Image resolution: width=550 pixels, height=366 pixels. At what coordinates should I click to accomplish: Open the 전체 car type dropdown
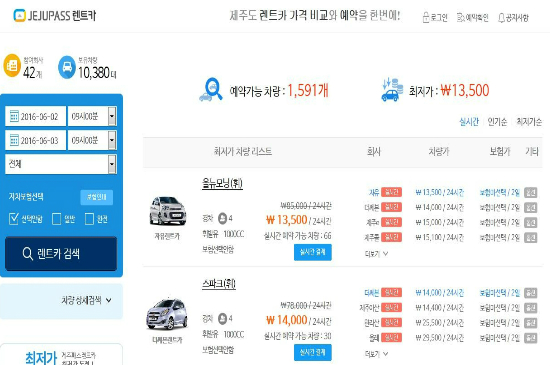tap(61, 164)
